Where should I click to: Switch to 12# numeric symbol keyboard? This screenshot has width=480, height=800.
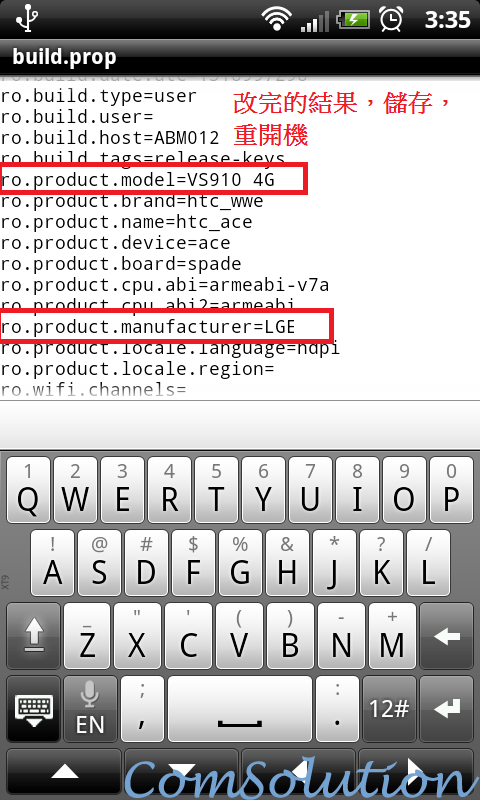(x=389, y=709)
